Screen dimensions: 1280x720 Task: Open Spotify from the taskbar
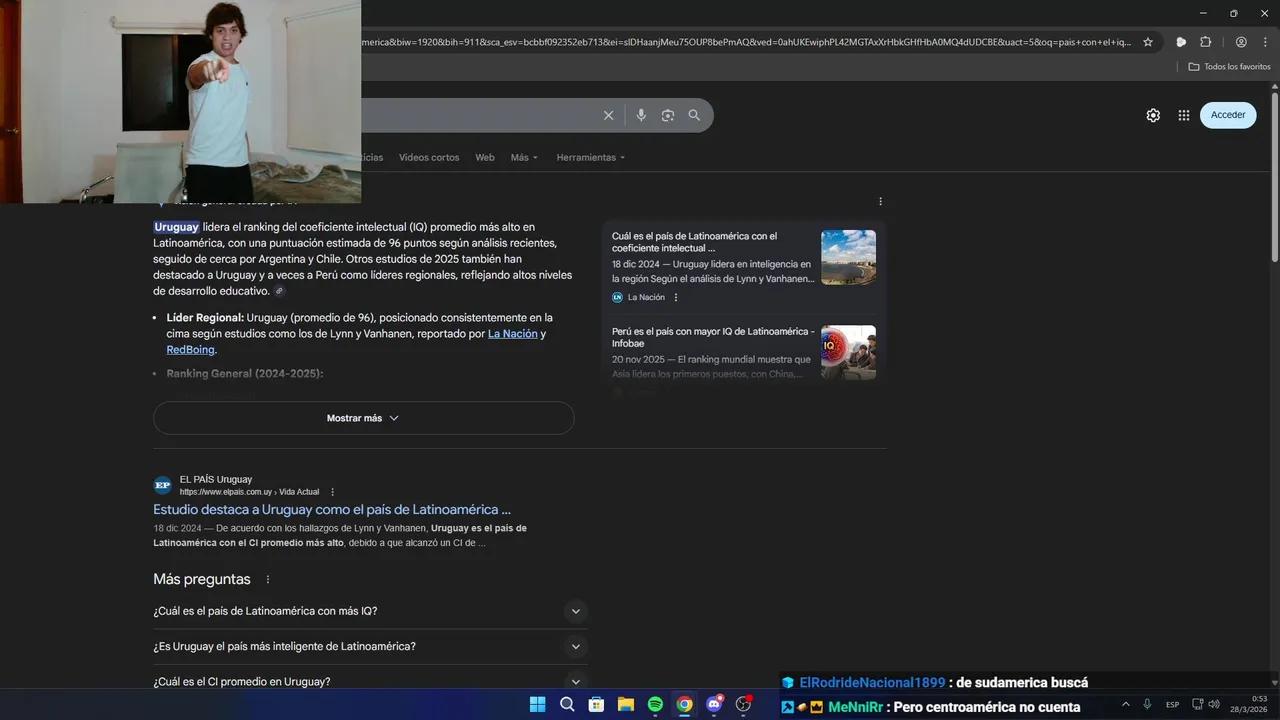[x=655, y=704]
